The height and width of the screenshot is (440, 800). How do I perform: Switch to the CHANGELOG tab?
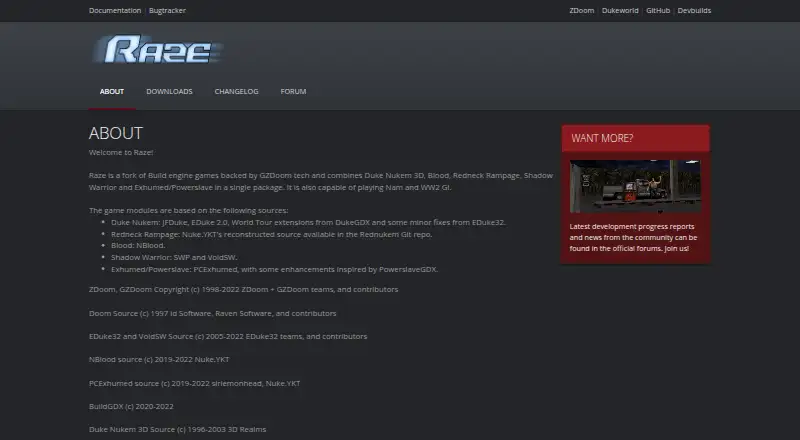[x=236, y=91]
